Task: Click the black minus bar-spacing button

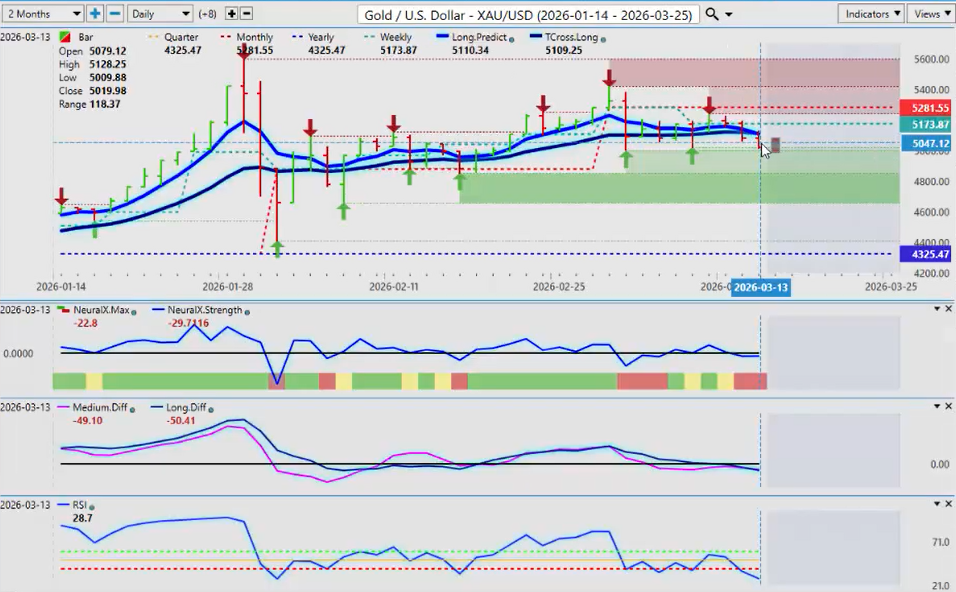Action: [x=247, y=14]
